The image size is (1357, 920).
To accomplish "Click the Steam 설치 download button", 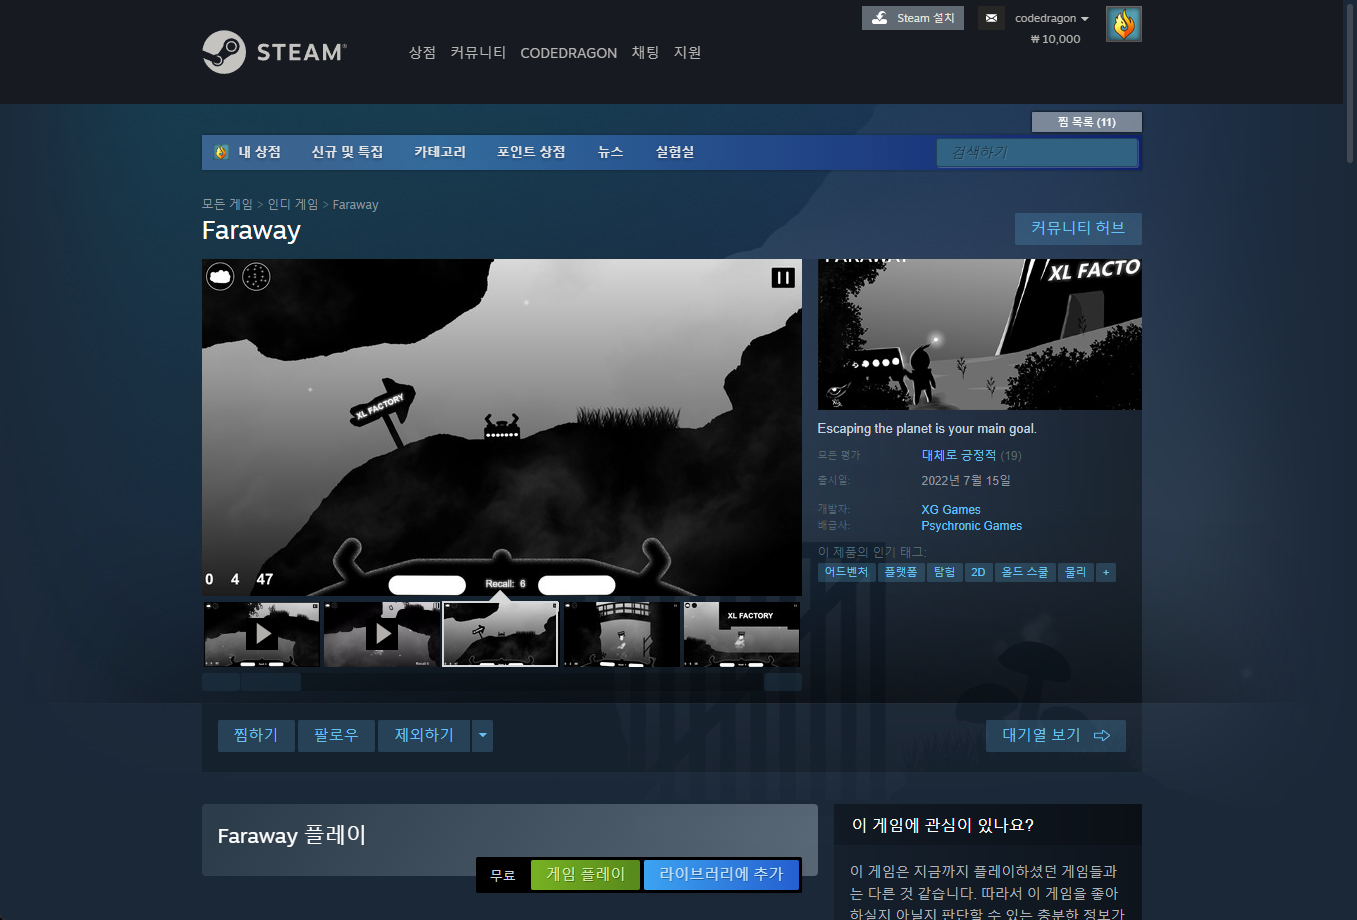I will click(913, 18).
